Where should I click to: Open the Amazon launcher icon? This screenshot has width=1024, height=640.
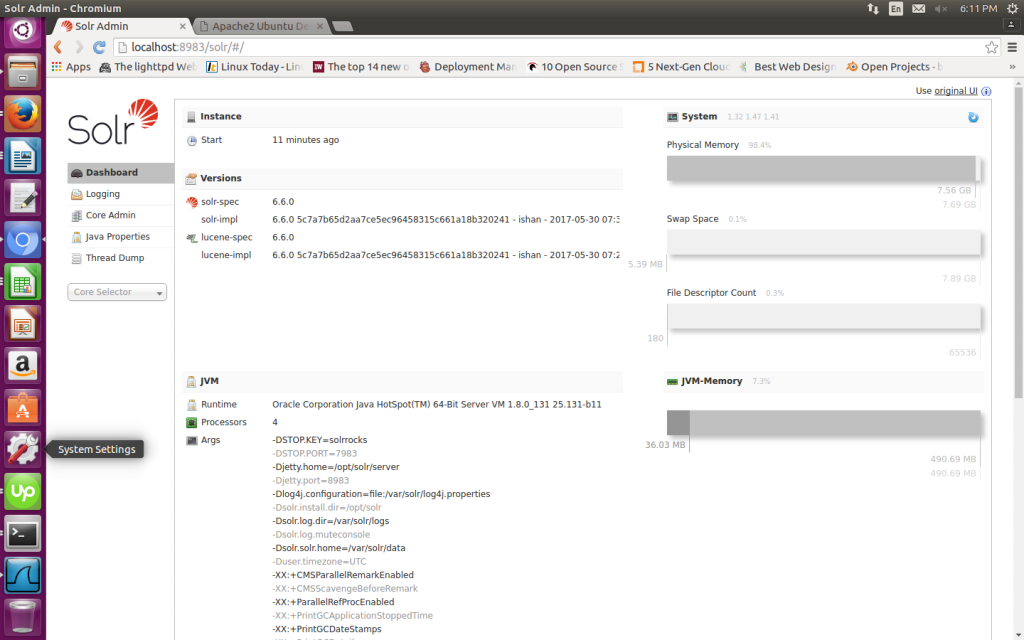pyautogui.click(x=23, y=366)
